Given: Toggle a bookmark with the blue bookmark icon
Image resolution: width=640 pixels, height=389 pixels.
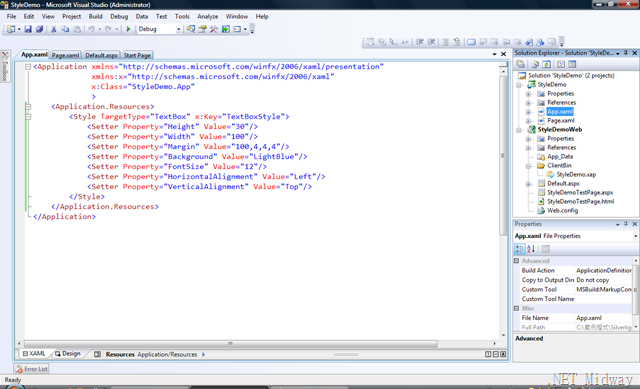Looking at the screenshot, I should (471, 42).
